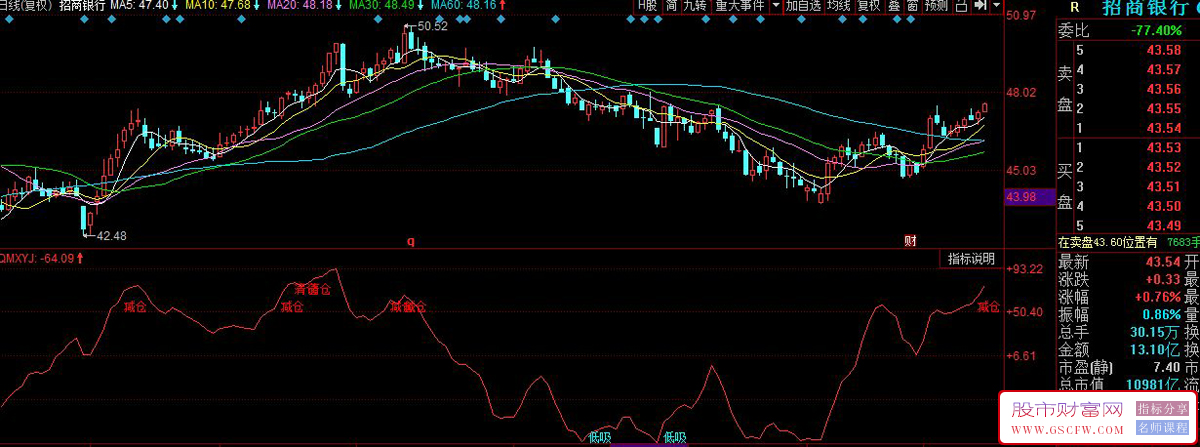Open 指标说明 indicator description
Viewport: 1200px width, 447px height.
(971, 259)
